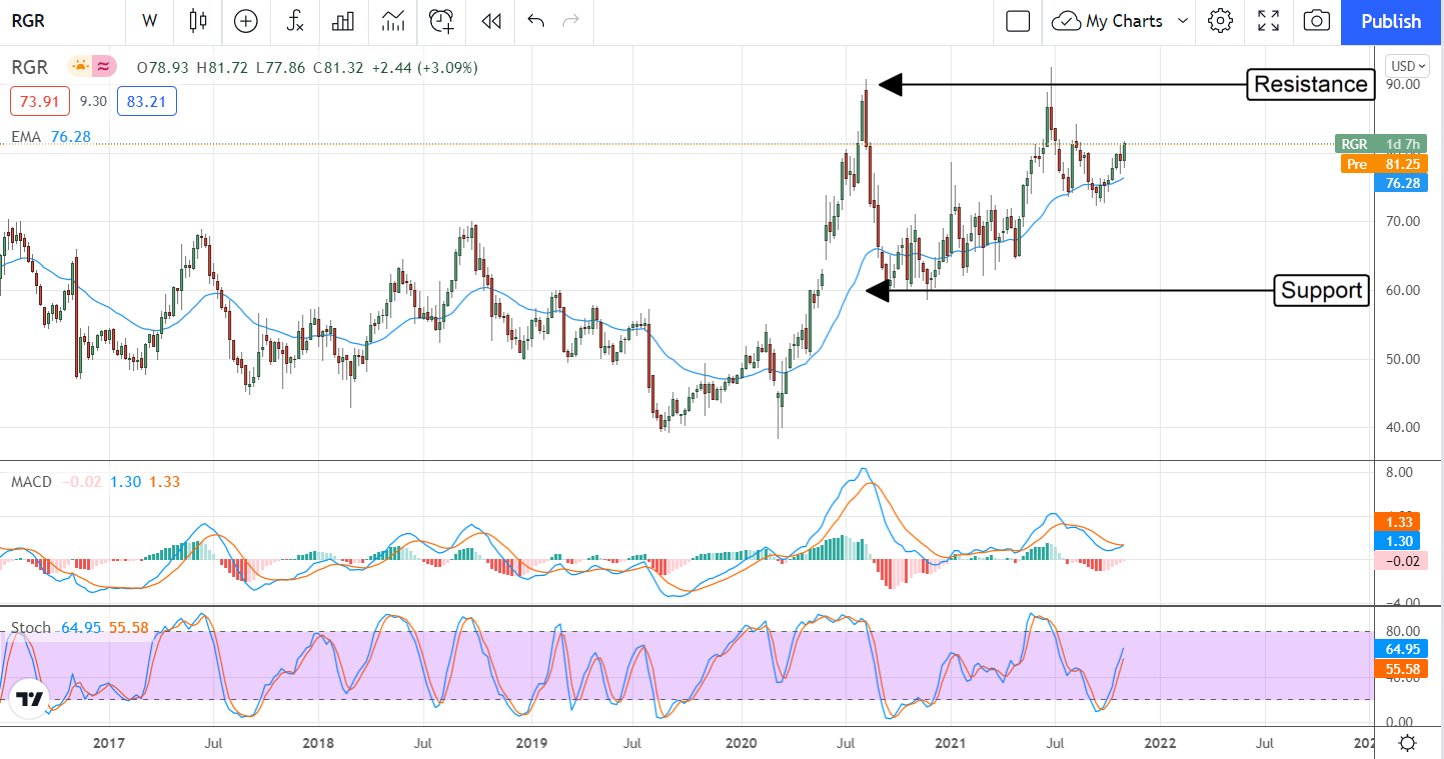Click the 2022 time axis label
Viewport: 1444px width, 759px height.
(x=1160, y=743)
